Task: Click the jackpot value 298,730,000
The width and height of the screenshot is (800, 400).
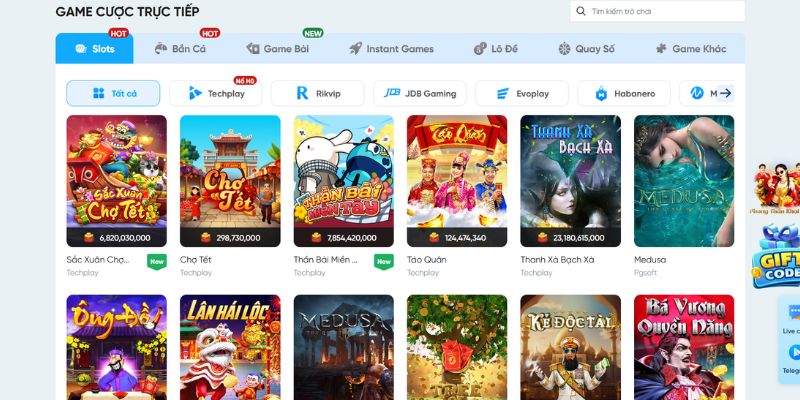Action: [238, 238]
